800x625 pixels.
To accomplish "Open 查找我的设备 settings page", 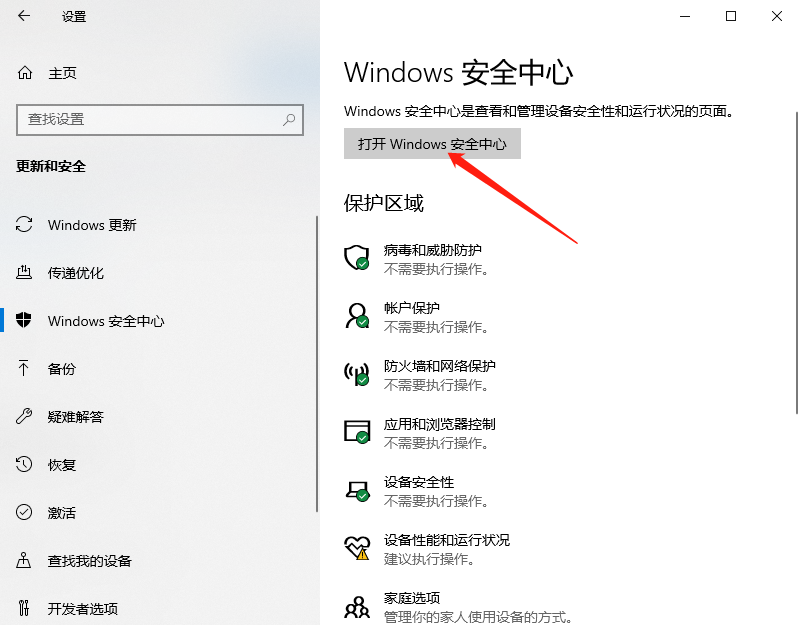I will click(90, 561).
